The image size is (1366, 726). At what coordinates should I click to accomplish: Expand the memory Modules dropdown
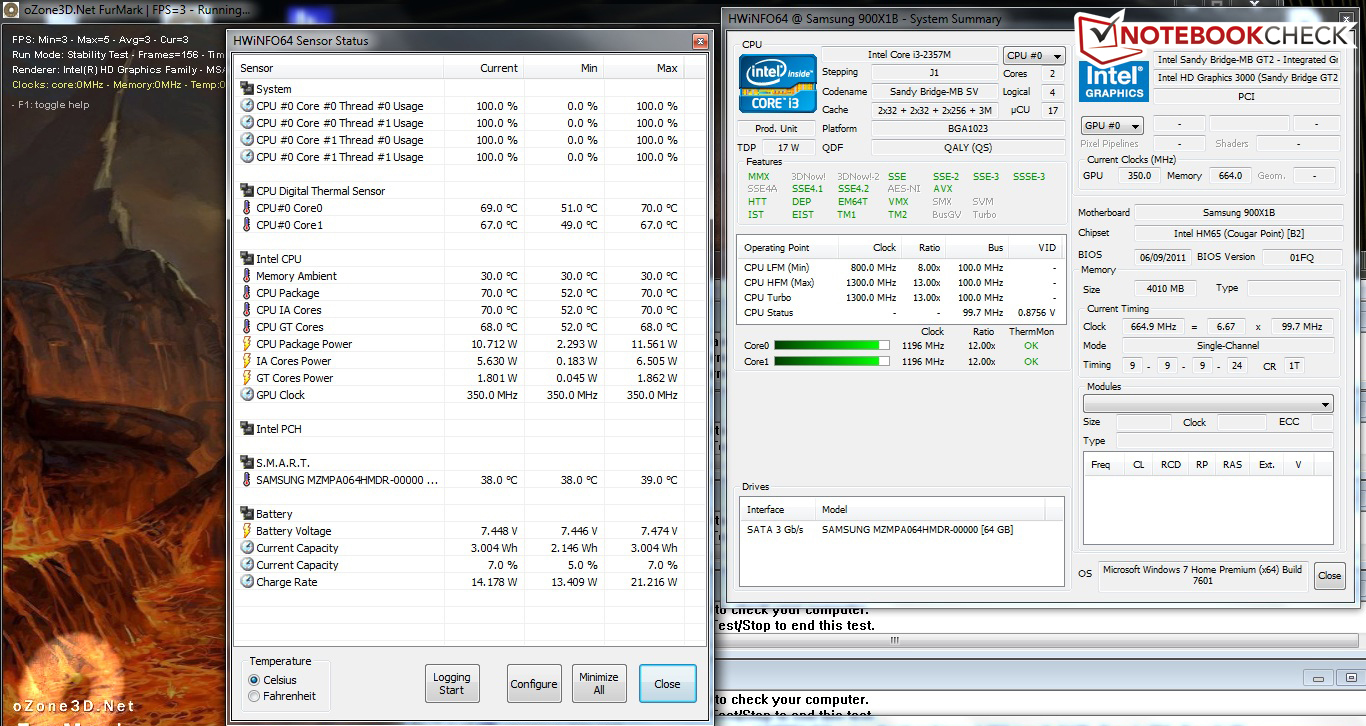pyautogui.click(x=1208, y=404)
